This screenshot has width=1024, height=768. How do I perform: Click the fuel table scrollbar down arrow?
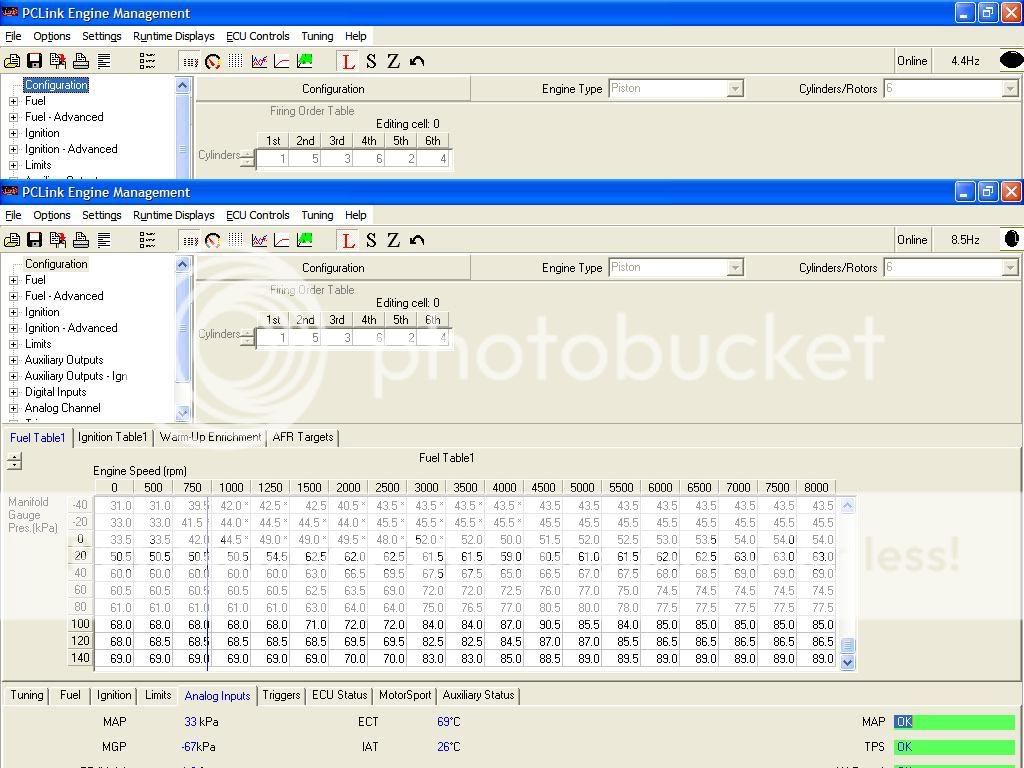coord(848,662)
